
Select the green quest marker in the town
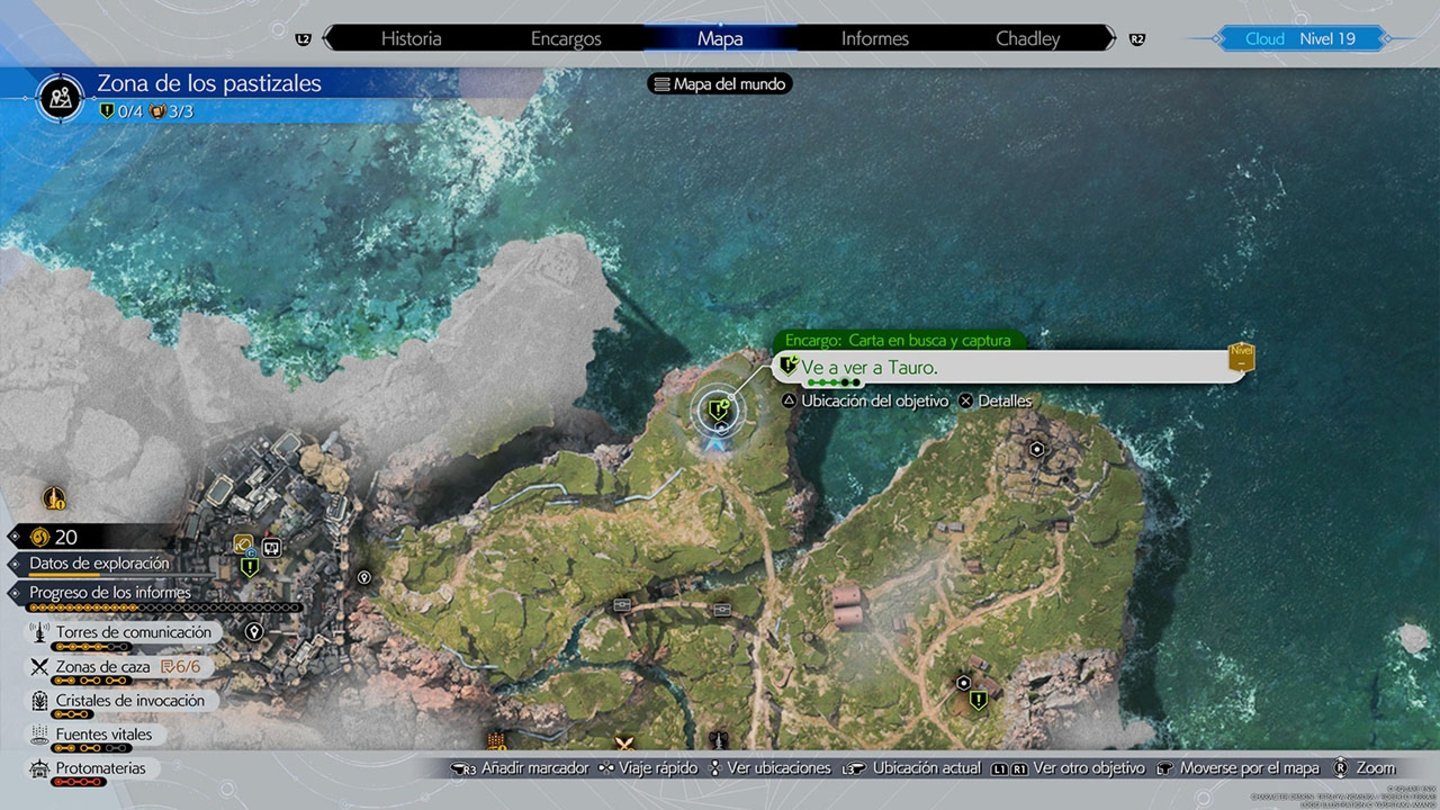pos(250,567)
